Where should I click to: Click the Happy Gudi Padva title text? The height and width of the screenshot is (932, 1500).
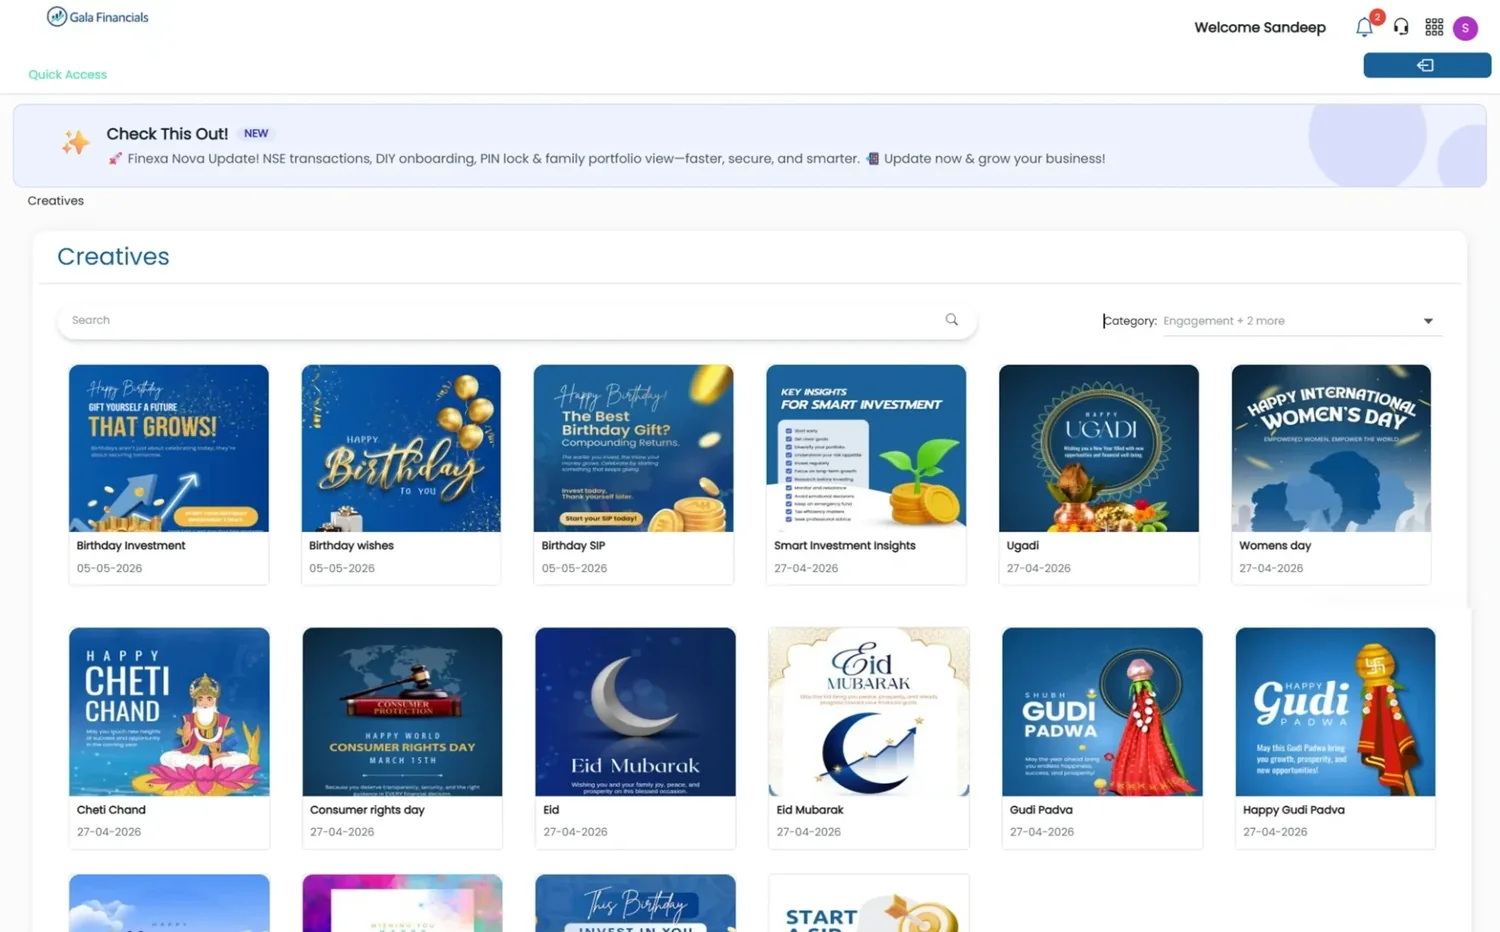click(x=1293, y=810)
